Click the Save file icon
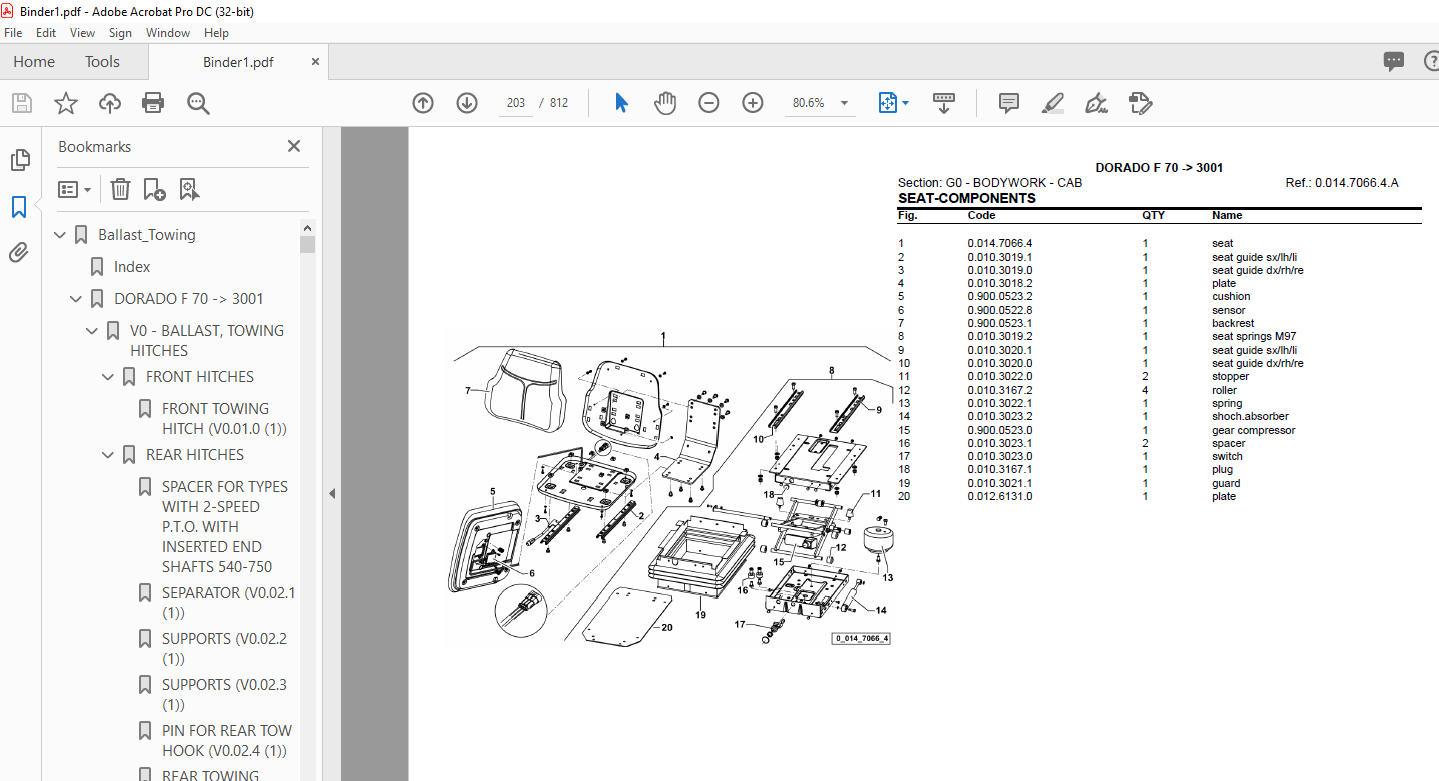This screenshot has height=781, width=1439. coord(22,103)
